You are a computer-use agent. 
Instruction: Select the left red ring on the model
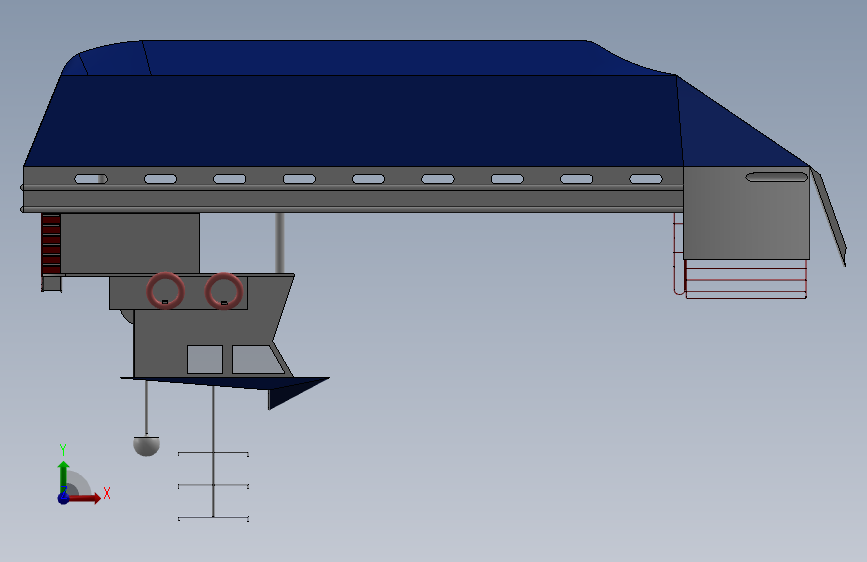pyautogui.click(x=165, y=290)
